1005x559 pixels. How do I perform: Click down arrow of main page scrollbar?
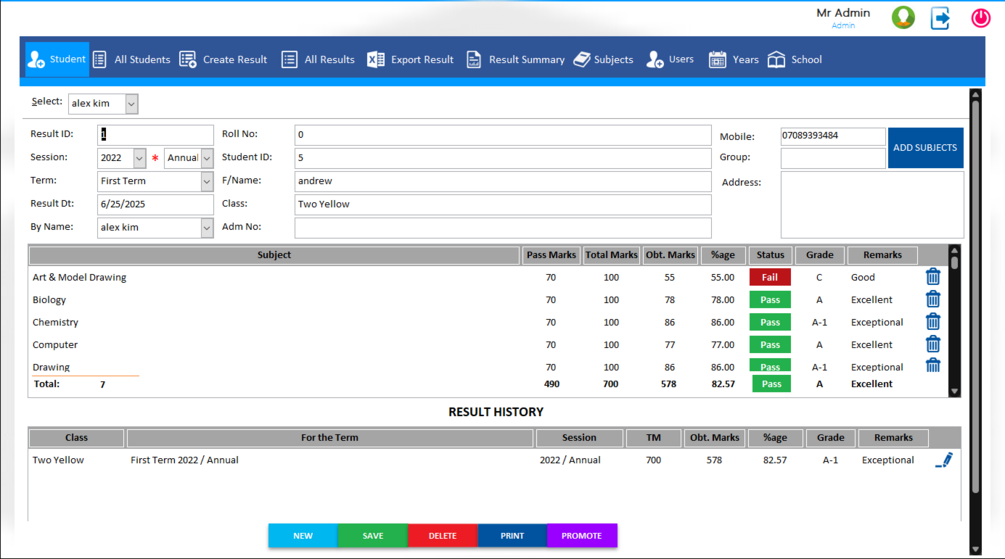[976, 549]
